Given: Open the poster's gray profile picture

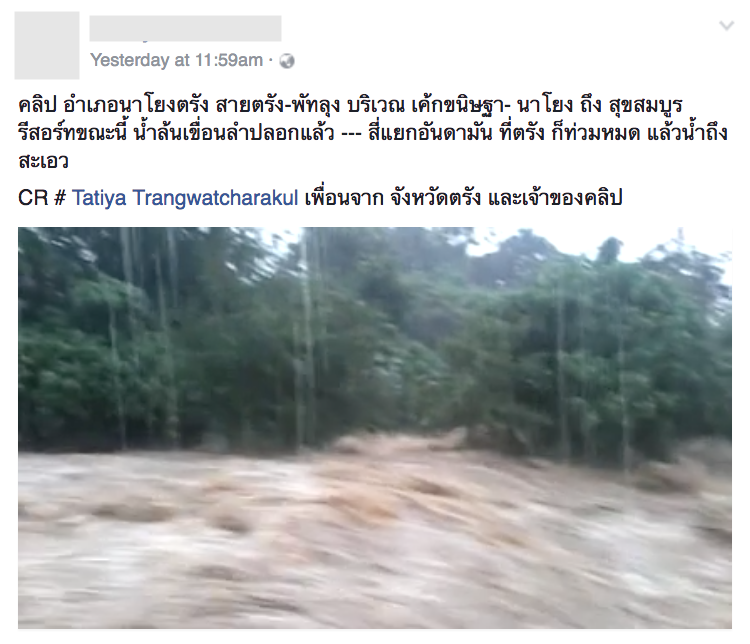Looking at the screenshot, I should [x=47, y=45].
